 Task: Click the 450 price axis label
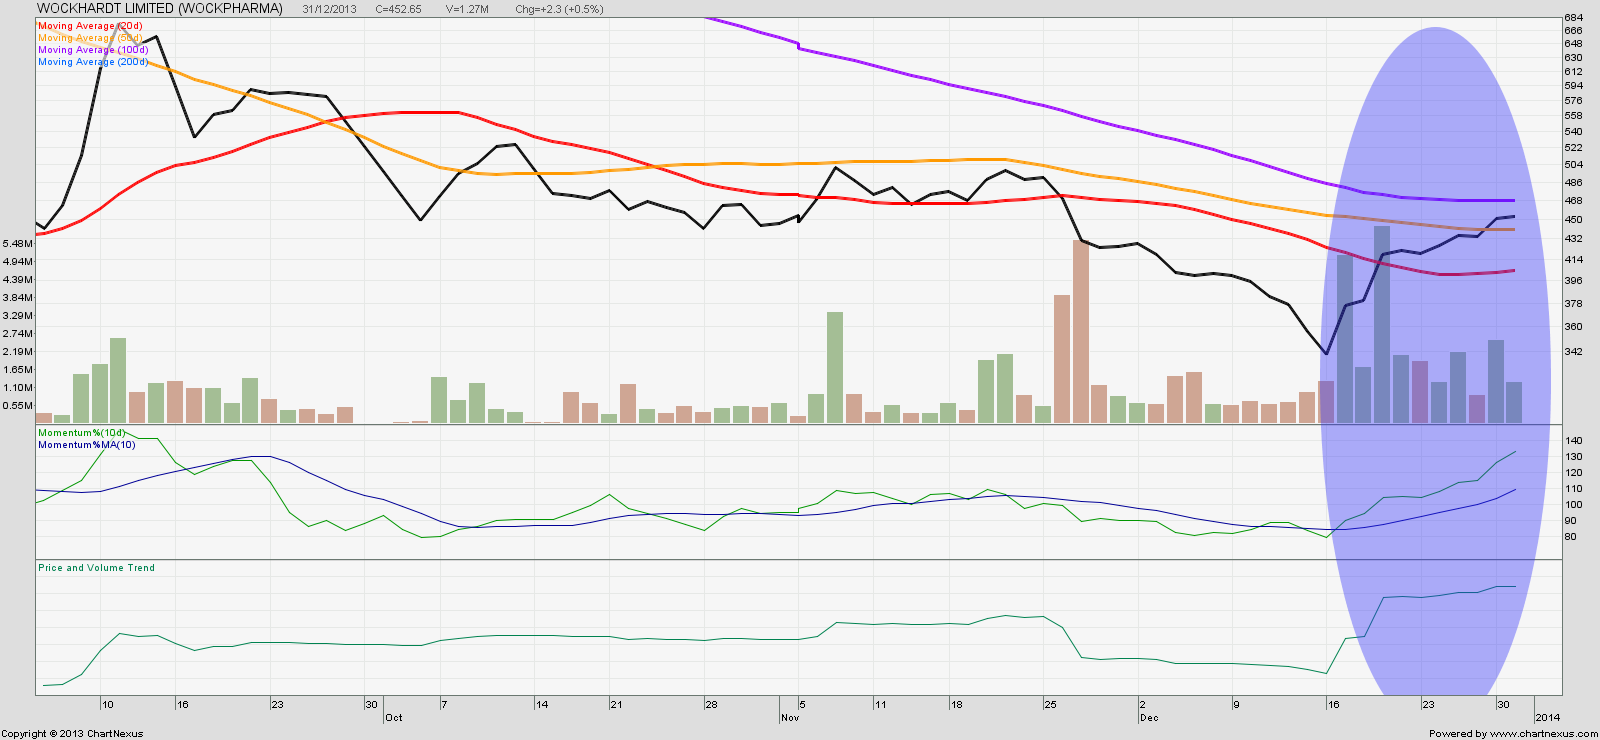(1573, 220)
